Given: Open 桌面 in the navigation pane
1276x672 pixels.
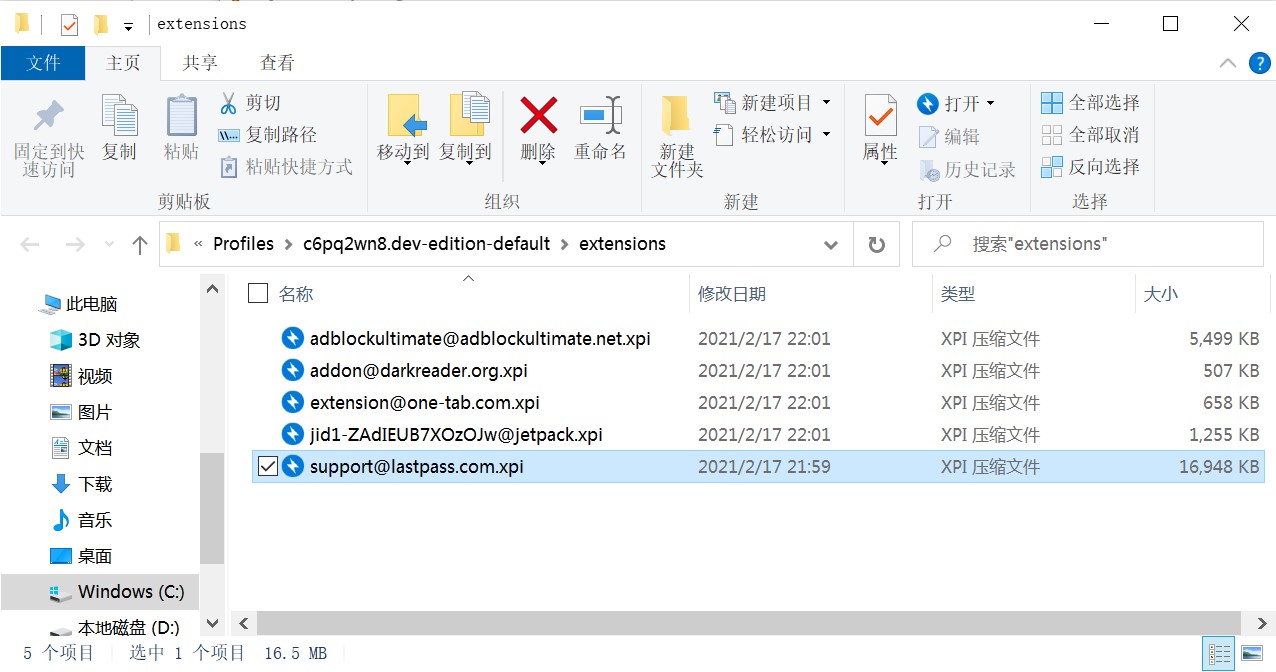Looking at the screenshot, I should click(x=80, y=556).
